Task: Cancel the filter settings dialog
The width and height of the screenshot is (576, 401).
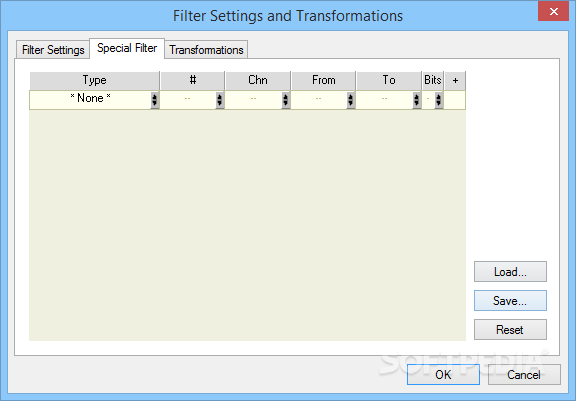Action: 524,375
